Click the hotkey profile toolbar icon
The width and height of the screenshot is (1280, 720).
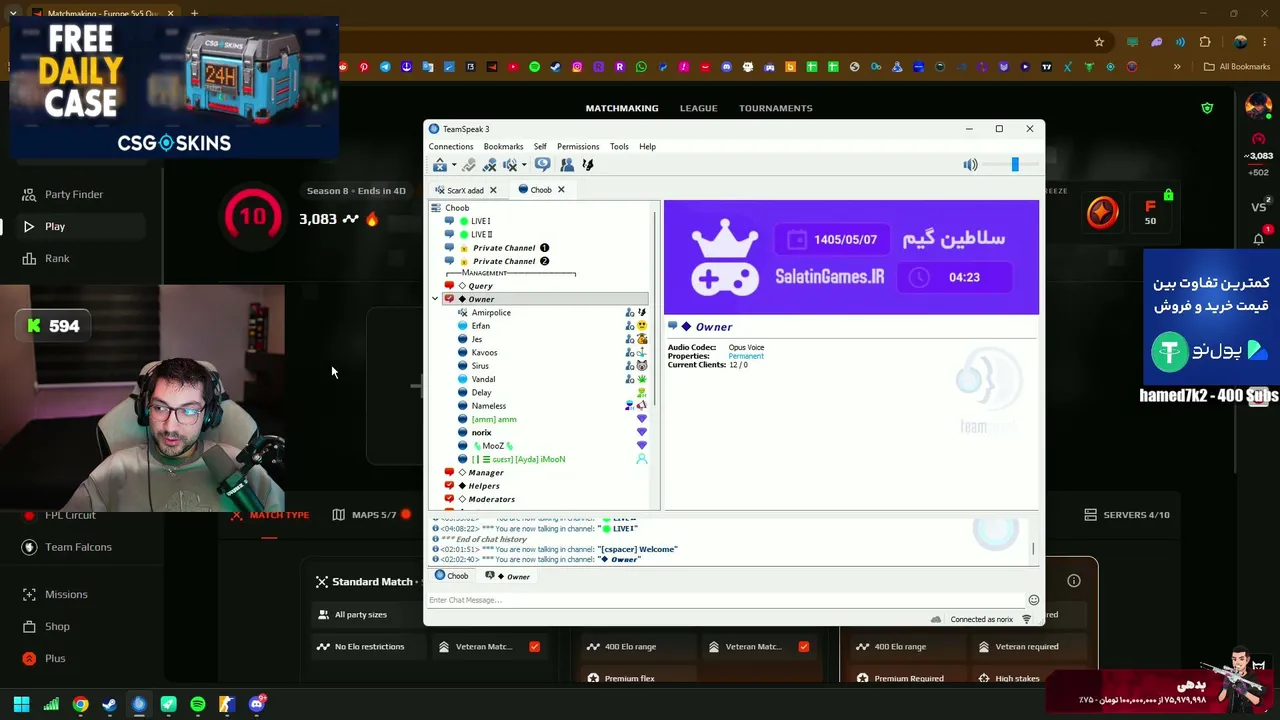click(588, 165)
